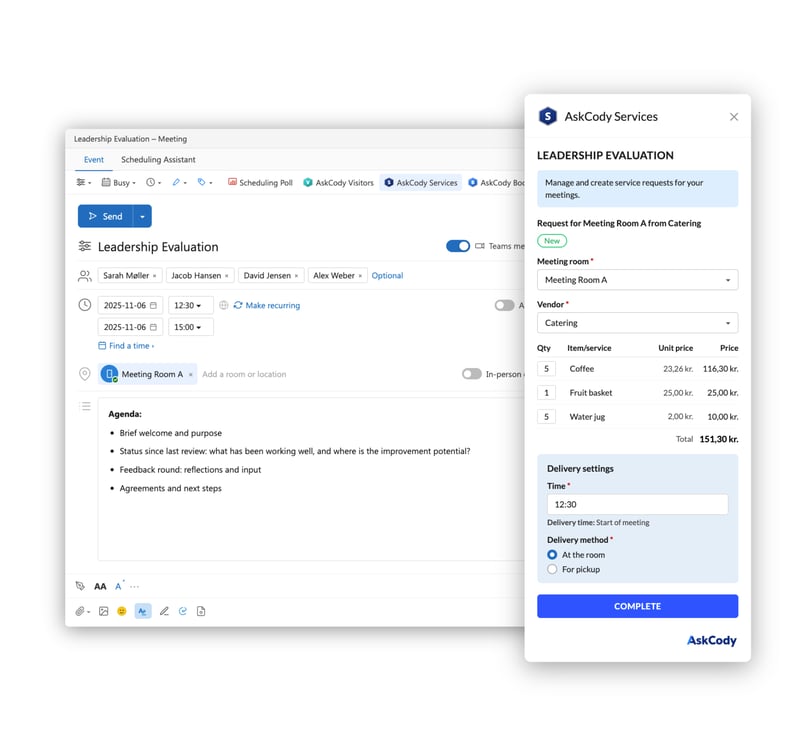The width and height of the screenshot is (800, 756).
Task: Click the format painter icon
Action: pyautogui.click(x=80, y=586)
